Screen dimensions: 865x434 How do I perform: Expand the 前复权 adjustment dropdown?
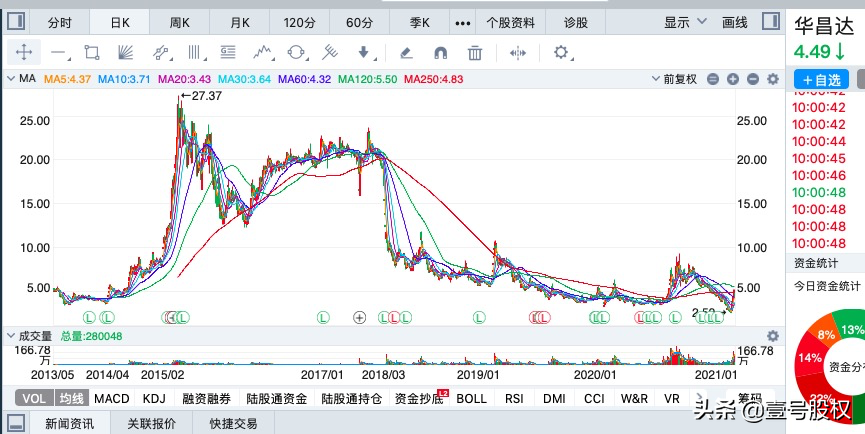point(685,79)
